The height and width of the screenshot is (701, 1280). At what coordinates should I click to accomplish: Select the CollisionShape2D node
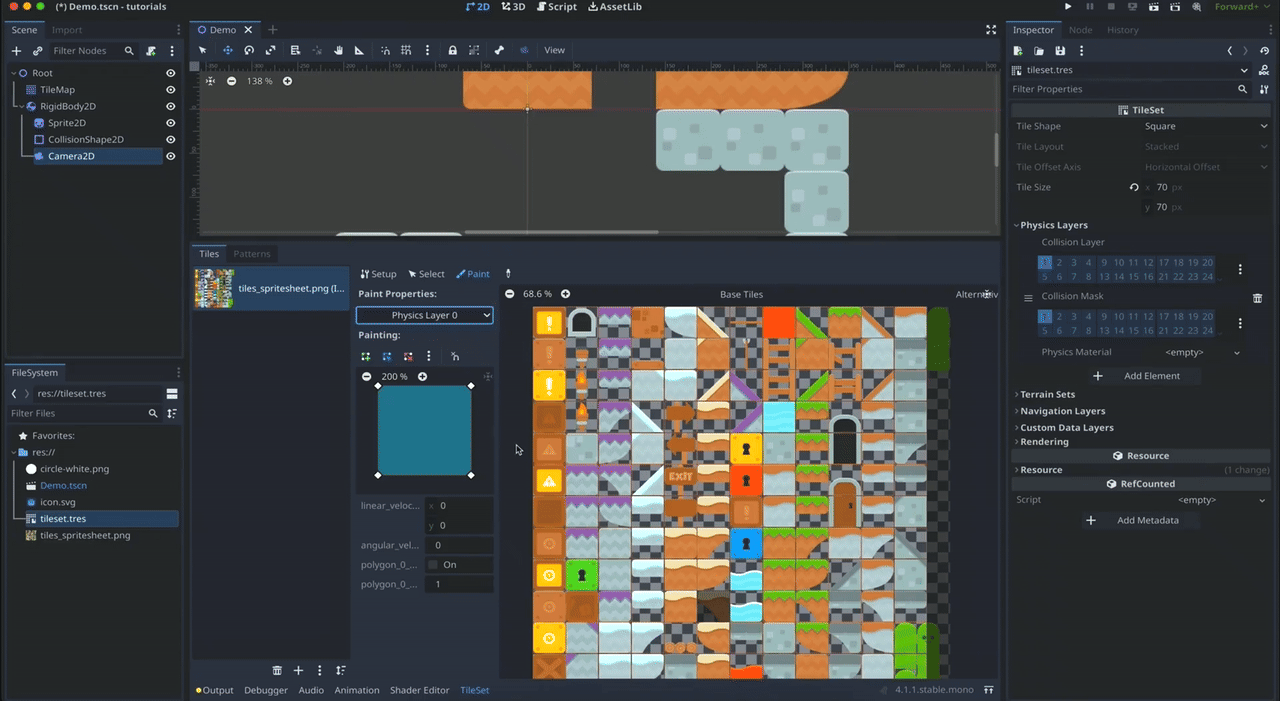coord(85,139)
